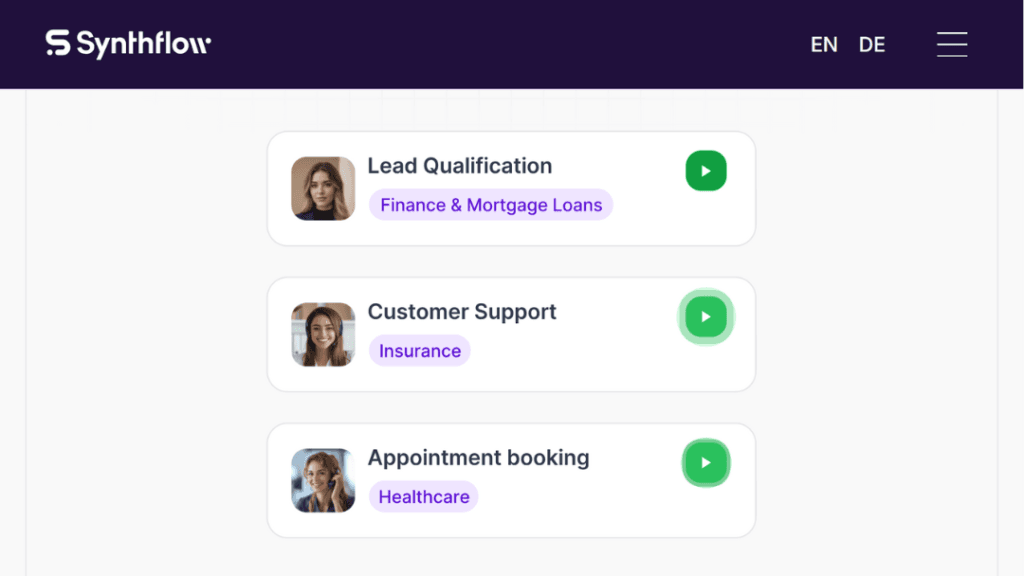Click the Customer Support title

click(x=462, y=312)
